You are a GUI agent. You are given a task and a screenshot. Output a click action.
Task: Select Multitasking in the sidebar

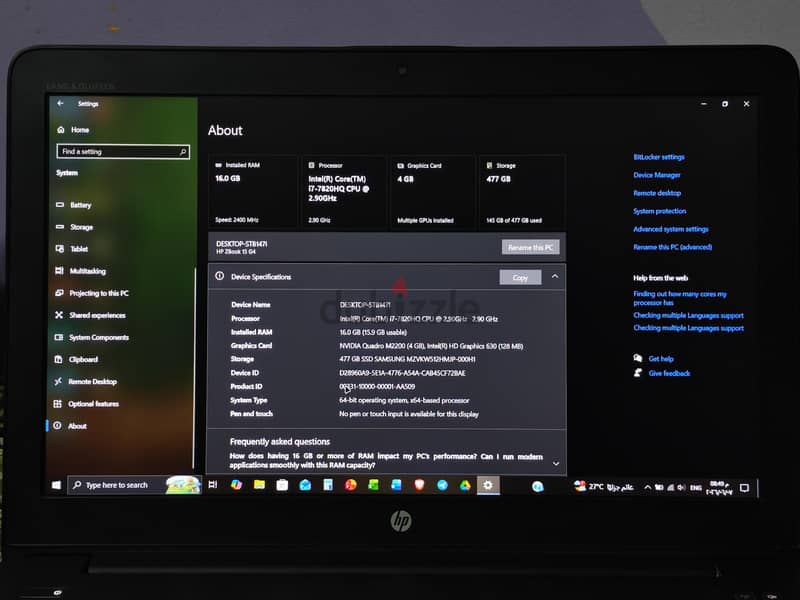(81, 271)
